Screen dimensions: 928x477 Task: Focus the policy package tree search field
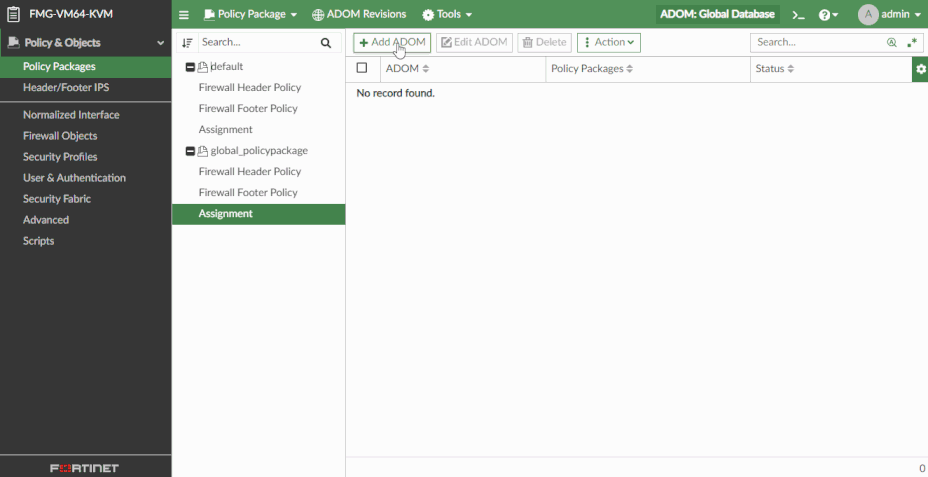258,43
